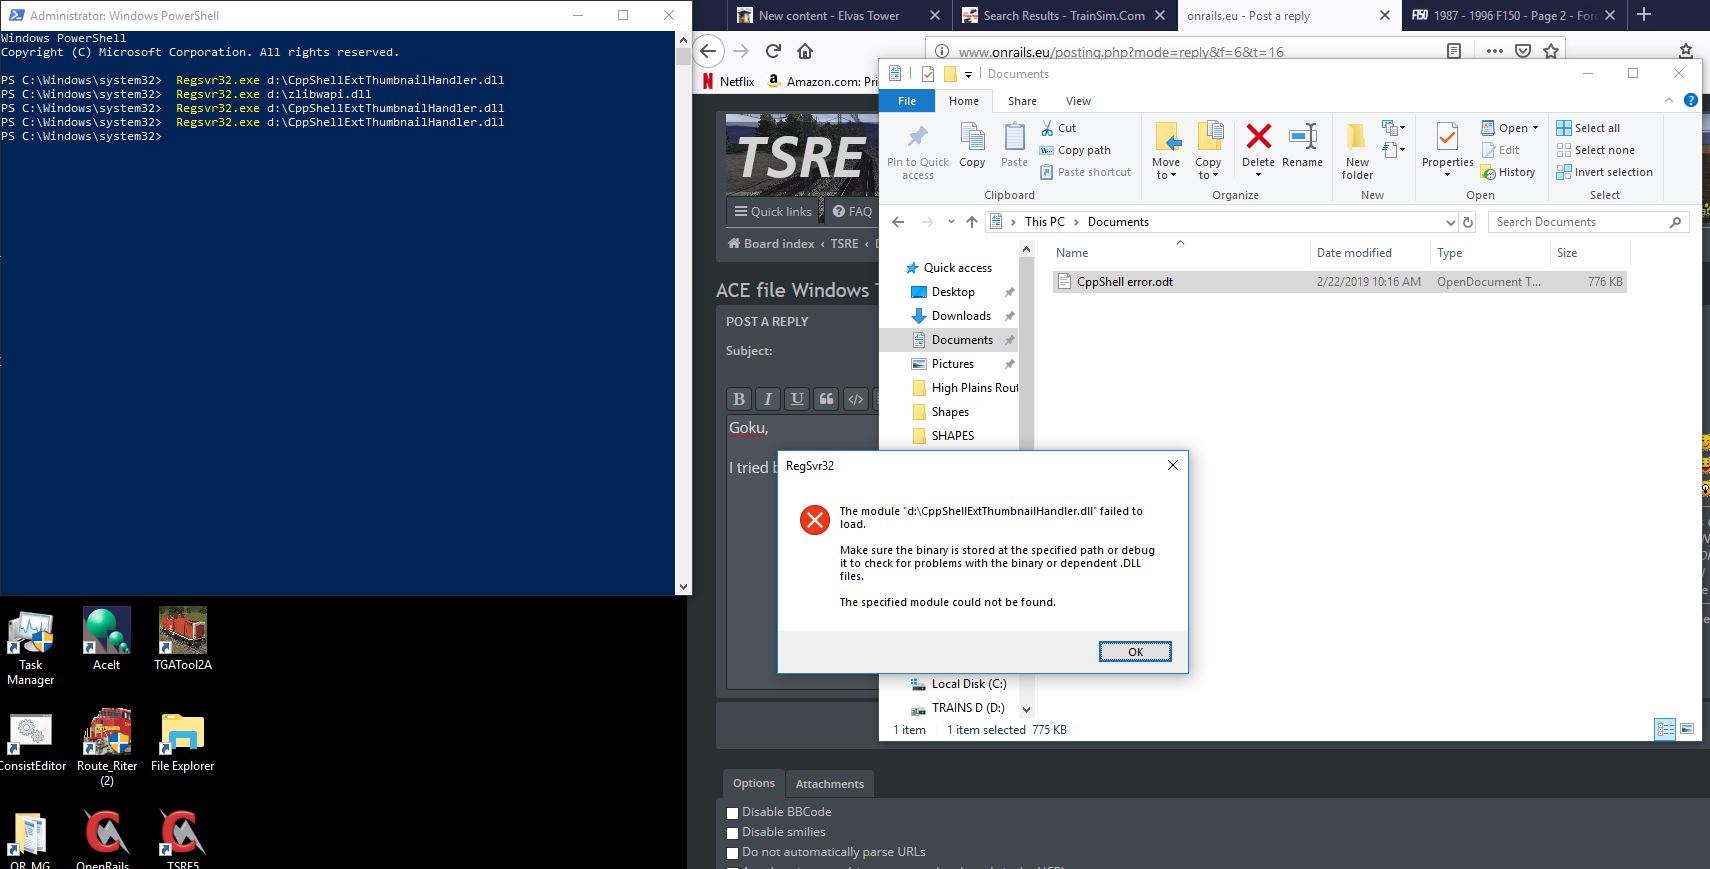Reload the browser page

(773, 51)
